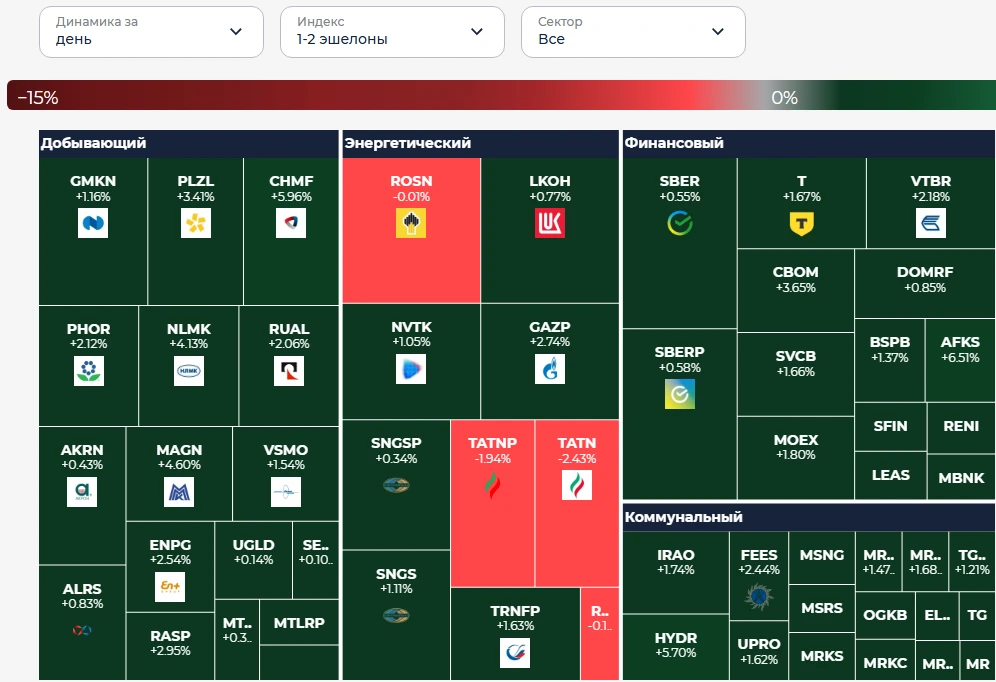Select the HYDR +5.70% tile

(676, 647)
